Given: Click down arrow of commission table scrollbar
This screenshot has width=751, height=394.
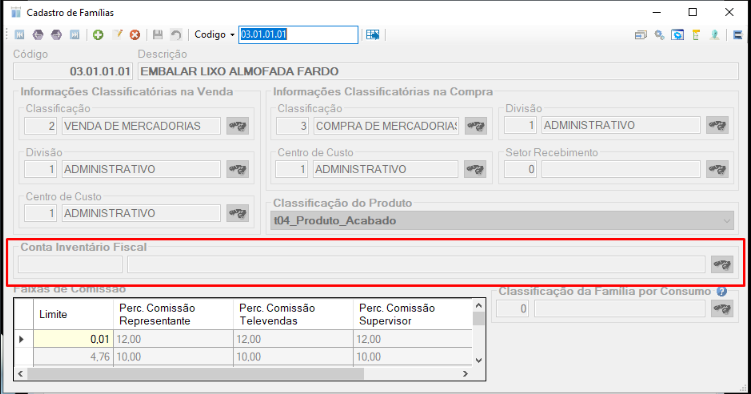Looking at the screenshot, I should [478, 360].
